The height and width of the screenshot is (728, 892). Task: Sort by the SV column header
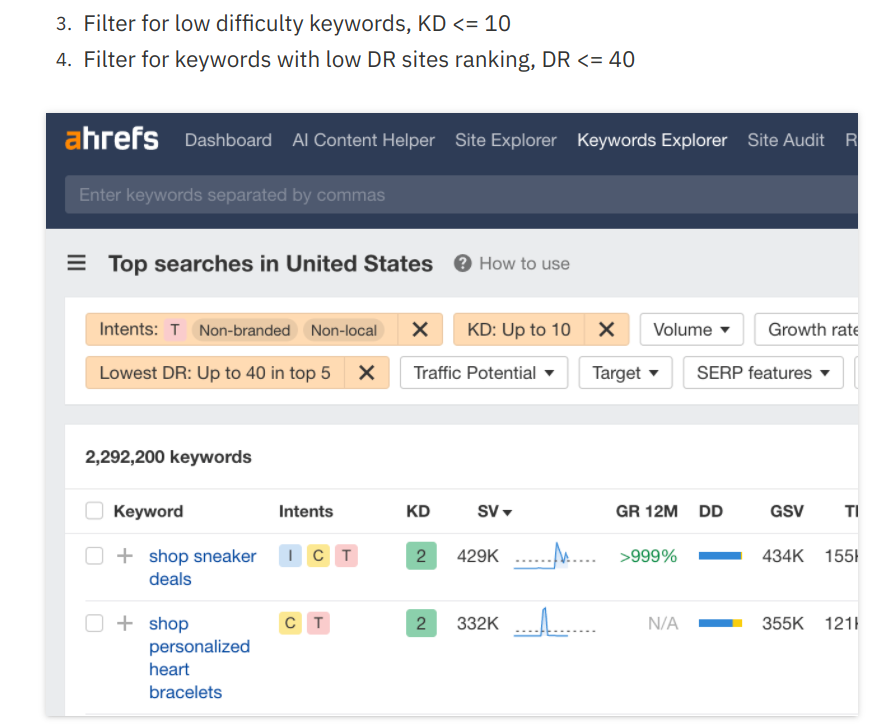(494, 511)
